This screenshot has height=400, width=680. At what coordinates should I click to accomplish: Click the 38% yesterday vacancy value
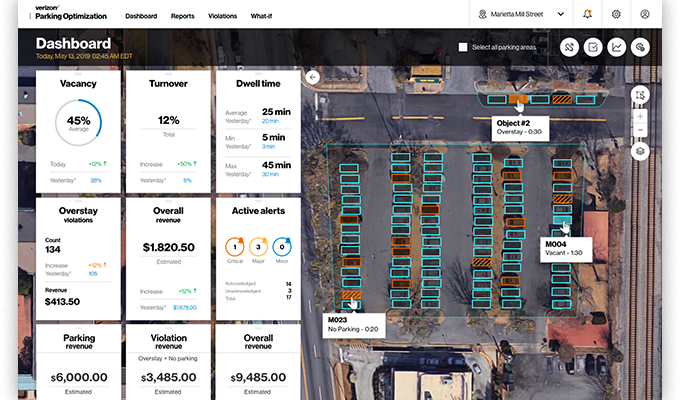point(95,180)
